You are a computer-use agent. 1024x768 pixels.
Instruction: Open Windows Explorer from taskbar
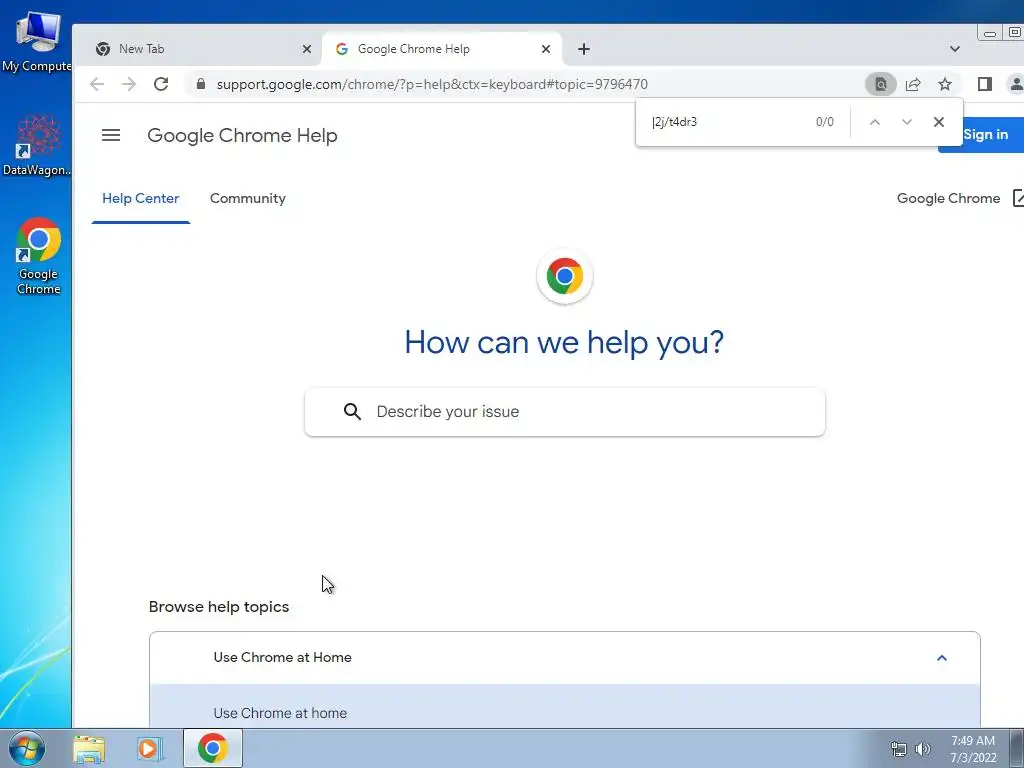coord(89,748)
